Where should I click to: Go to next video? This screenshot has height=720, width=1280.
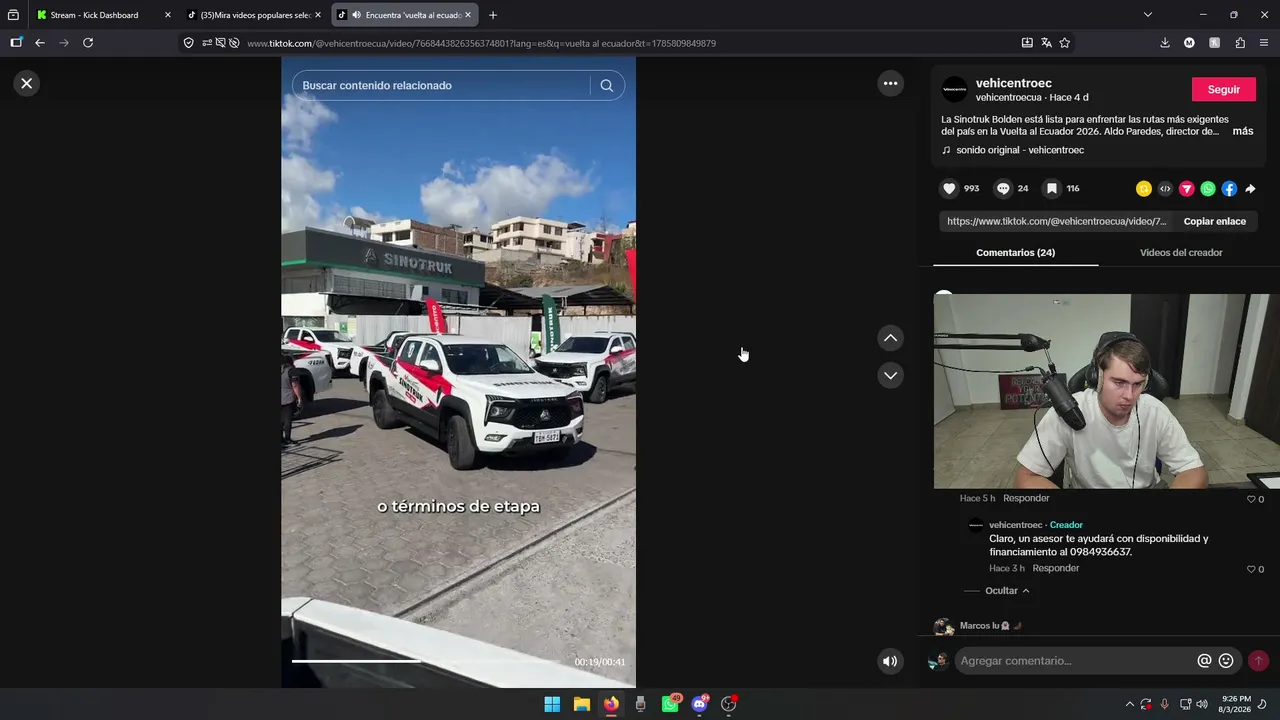[x=890, y=375]
